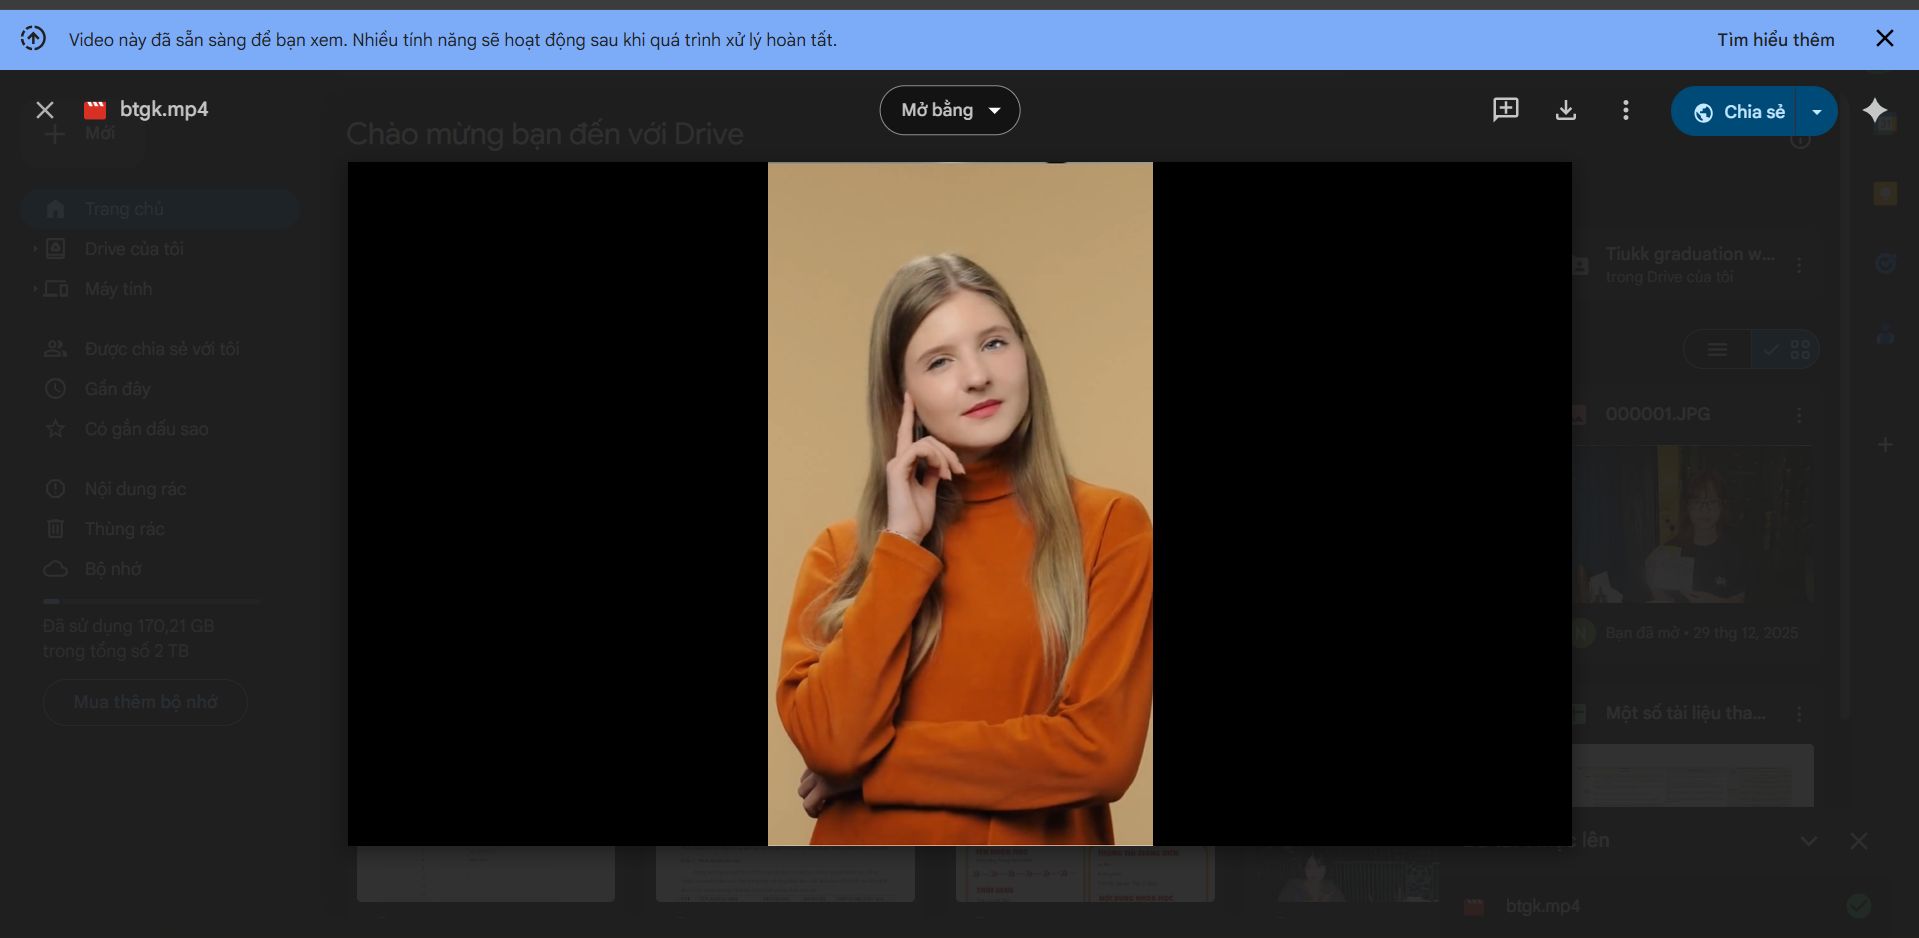Open the 'Mở bằng' dropdown
This screenshot has height=938, width=1919.
[950, 110]
